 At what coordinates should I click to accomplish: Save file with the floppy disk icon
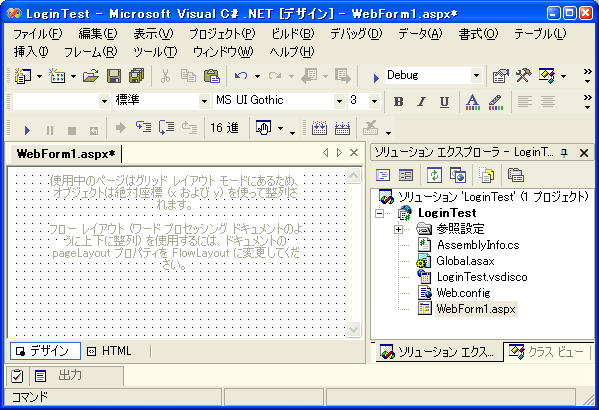[113, 76]
